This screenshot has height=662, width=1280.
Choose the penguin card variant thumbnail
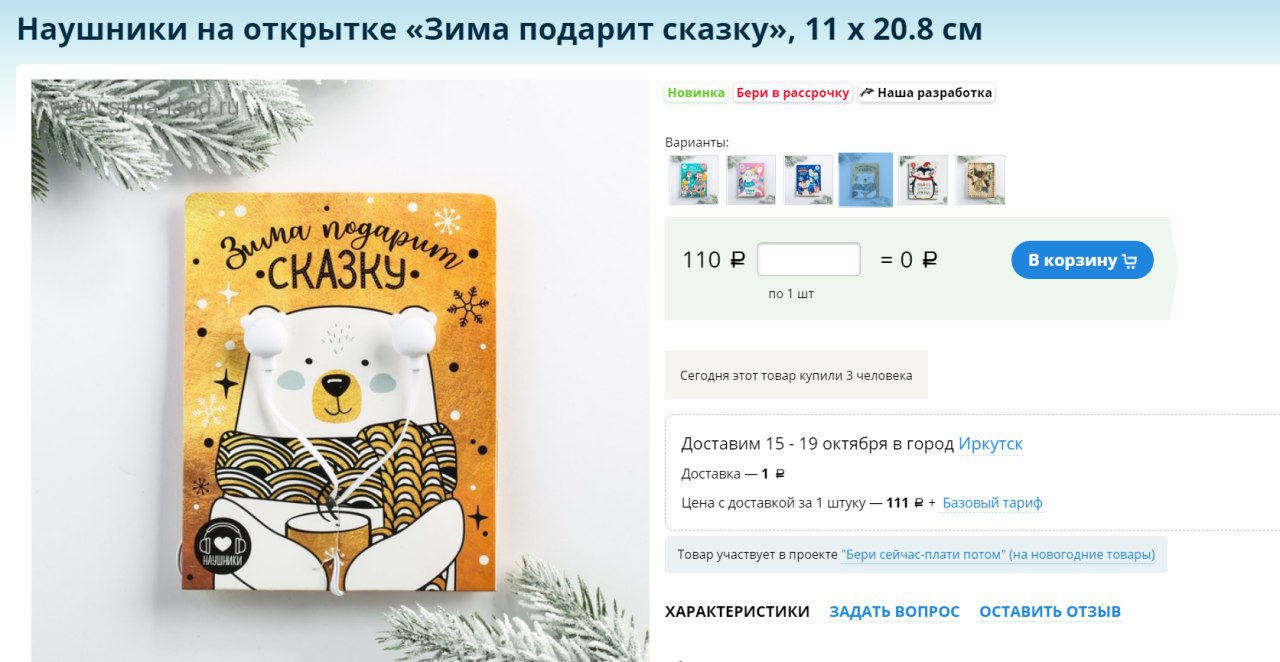click(x=923, y=180)
